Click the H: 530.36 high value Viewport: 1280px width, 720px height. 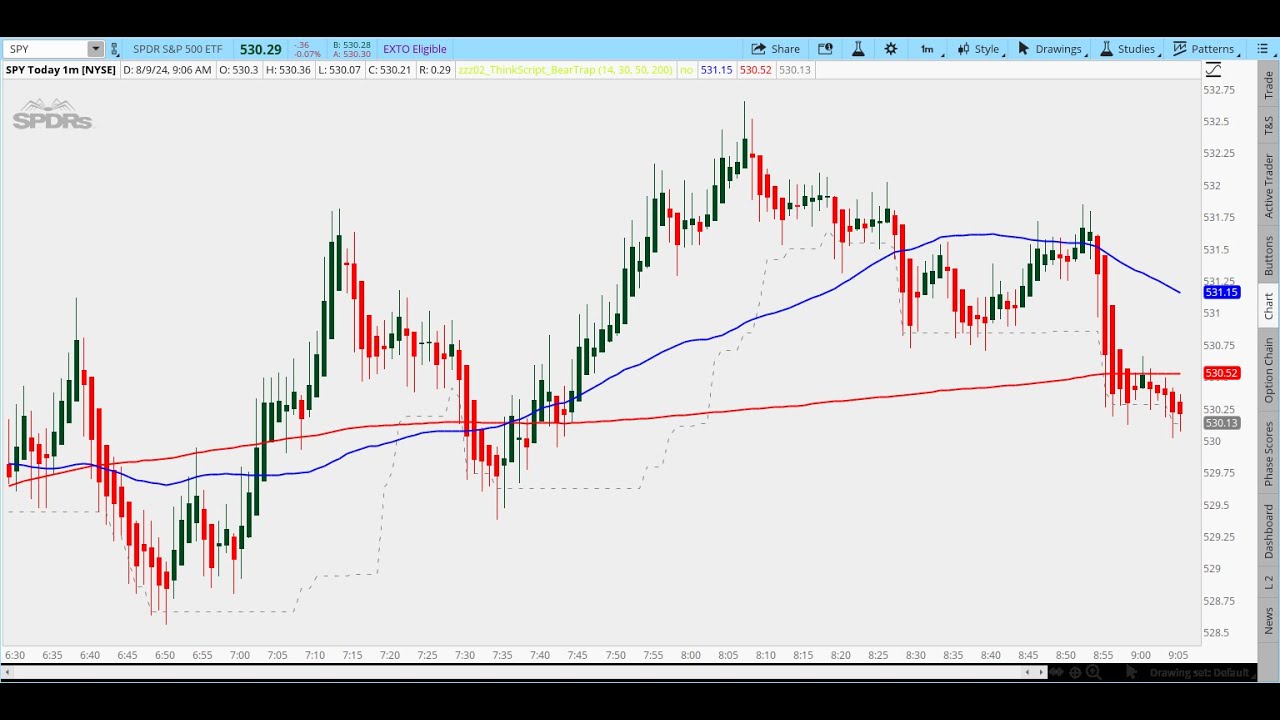[x=289, y=70]
